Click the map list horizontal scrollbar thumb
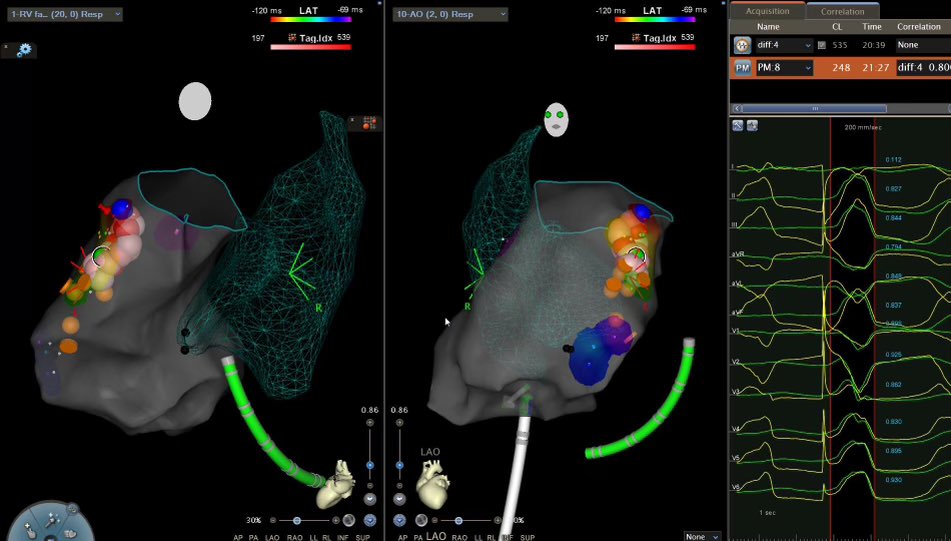This screenshot has height=541, width=951. pos(815,109)
